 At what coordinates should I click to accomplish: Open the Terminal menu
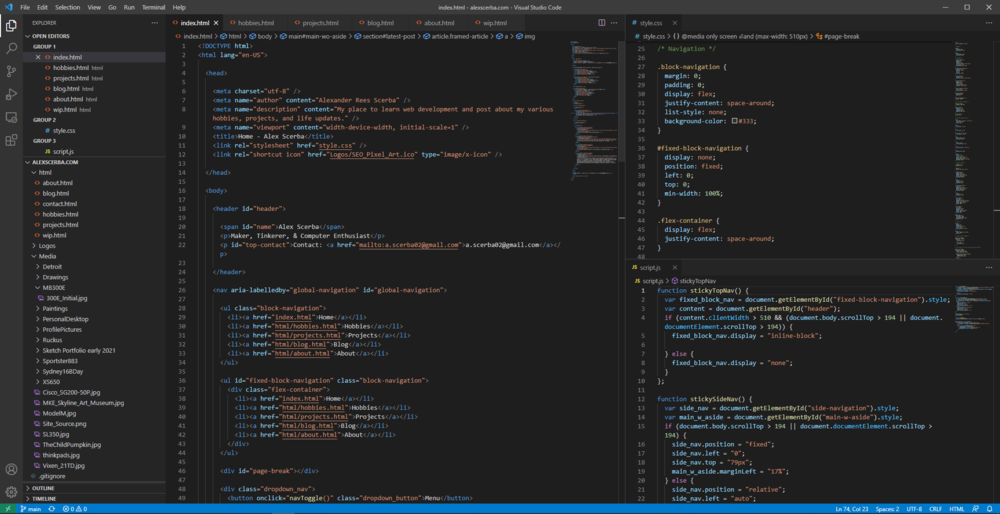[x=153, y=7]
